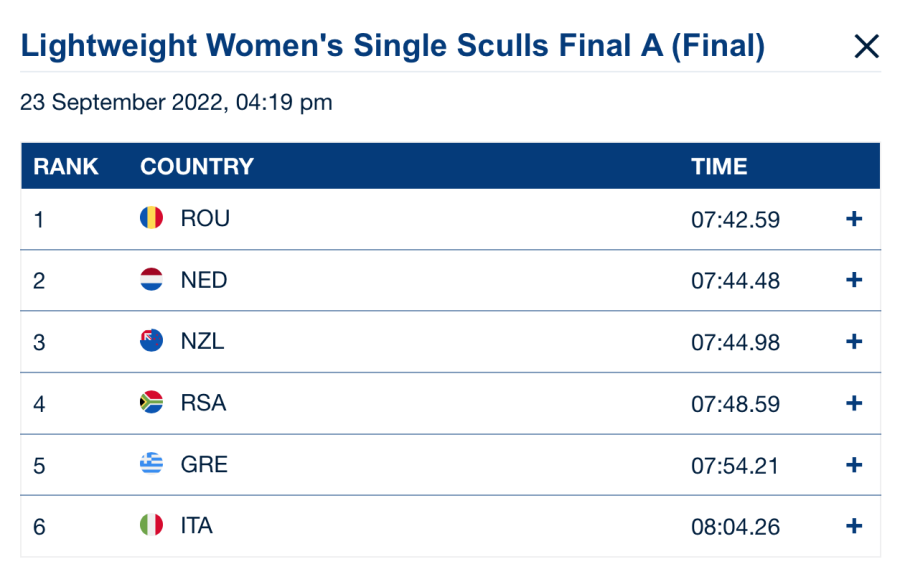Show details for ITA using plus
Image resolution: width=900 pixels, height=577 pixels.
(854, 526)
